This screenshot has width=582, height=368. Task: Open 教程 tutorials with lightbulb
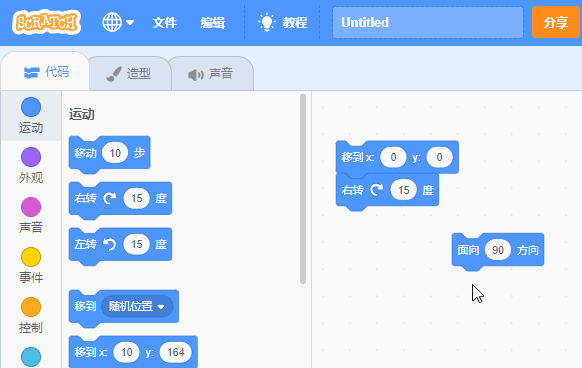pyautogui.click(x=282, y=23)
